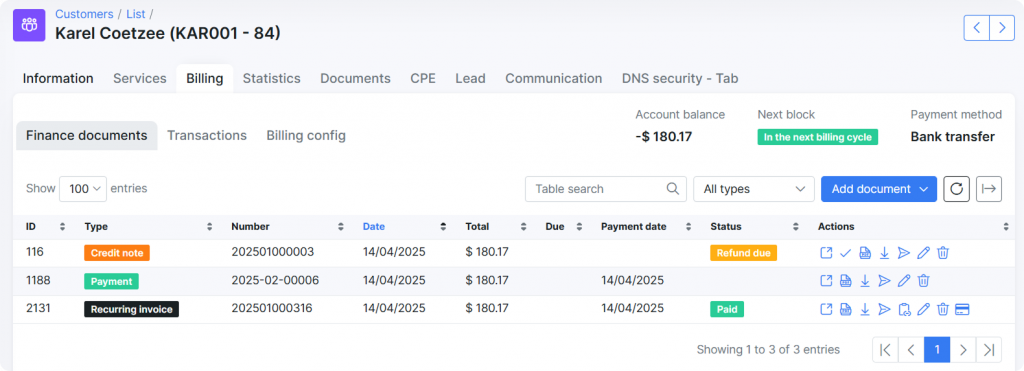Download recurring invoice 202501000316
Image resolution: width=1024 pixels, height=371 pixels.
coord(865,309)
